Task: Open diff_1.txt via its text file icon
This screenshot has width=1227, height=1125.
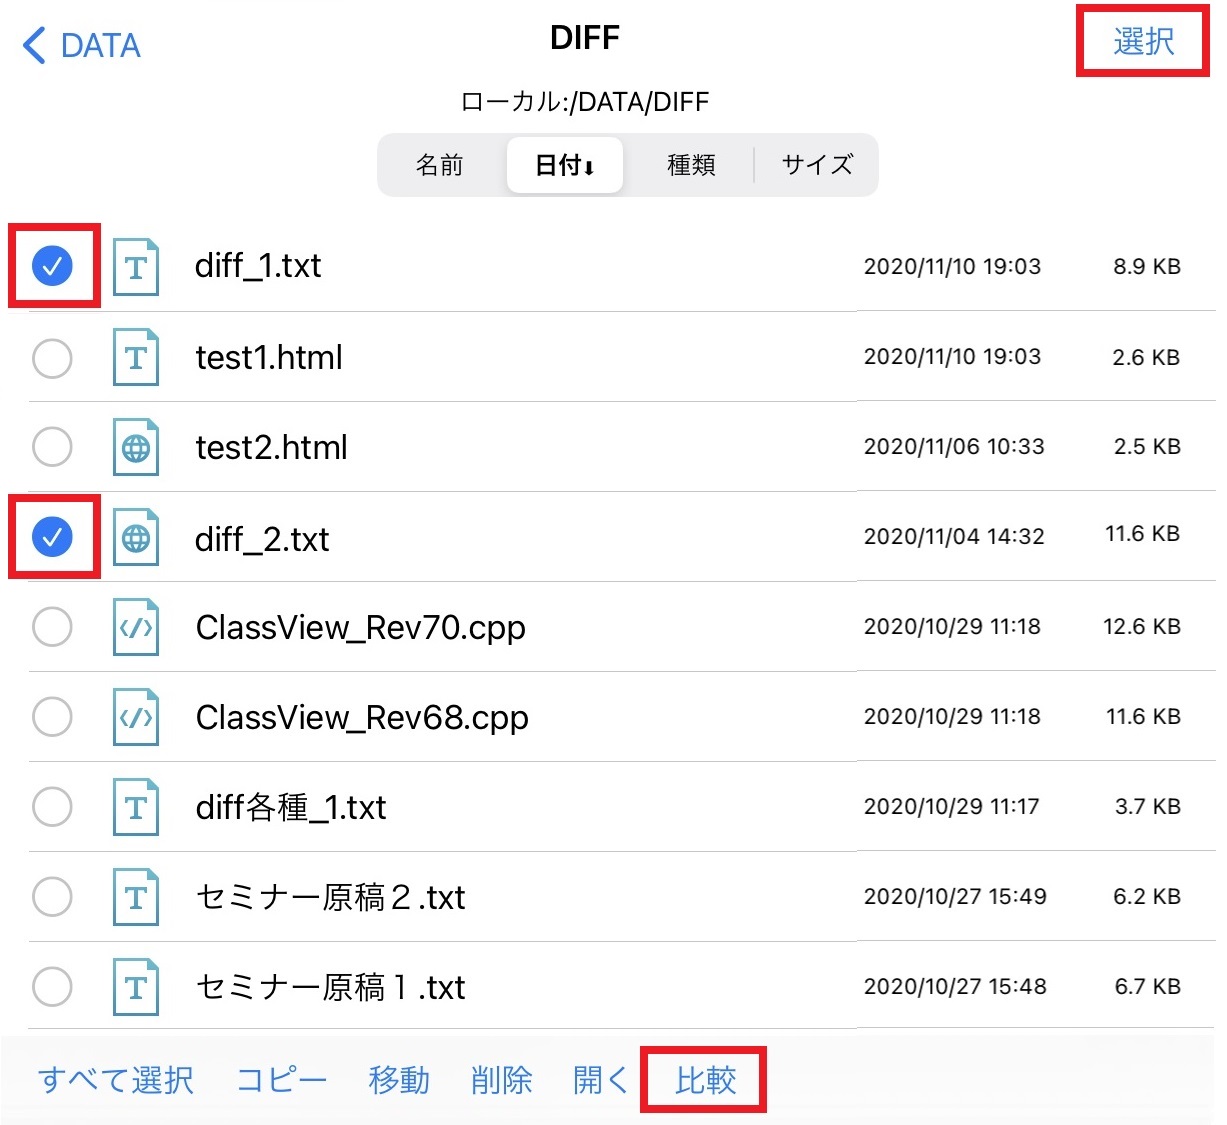Action: click(137, 267)
